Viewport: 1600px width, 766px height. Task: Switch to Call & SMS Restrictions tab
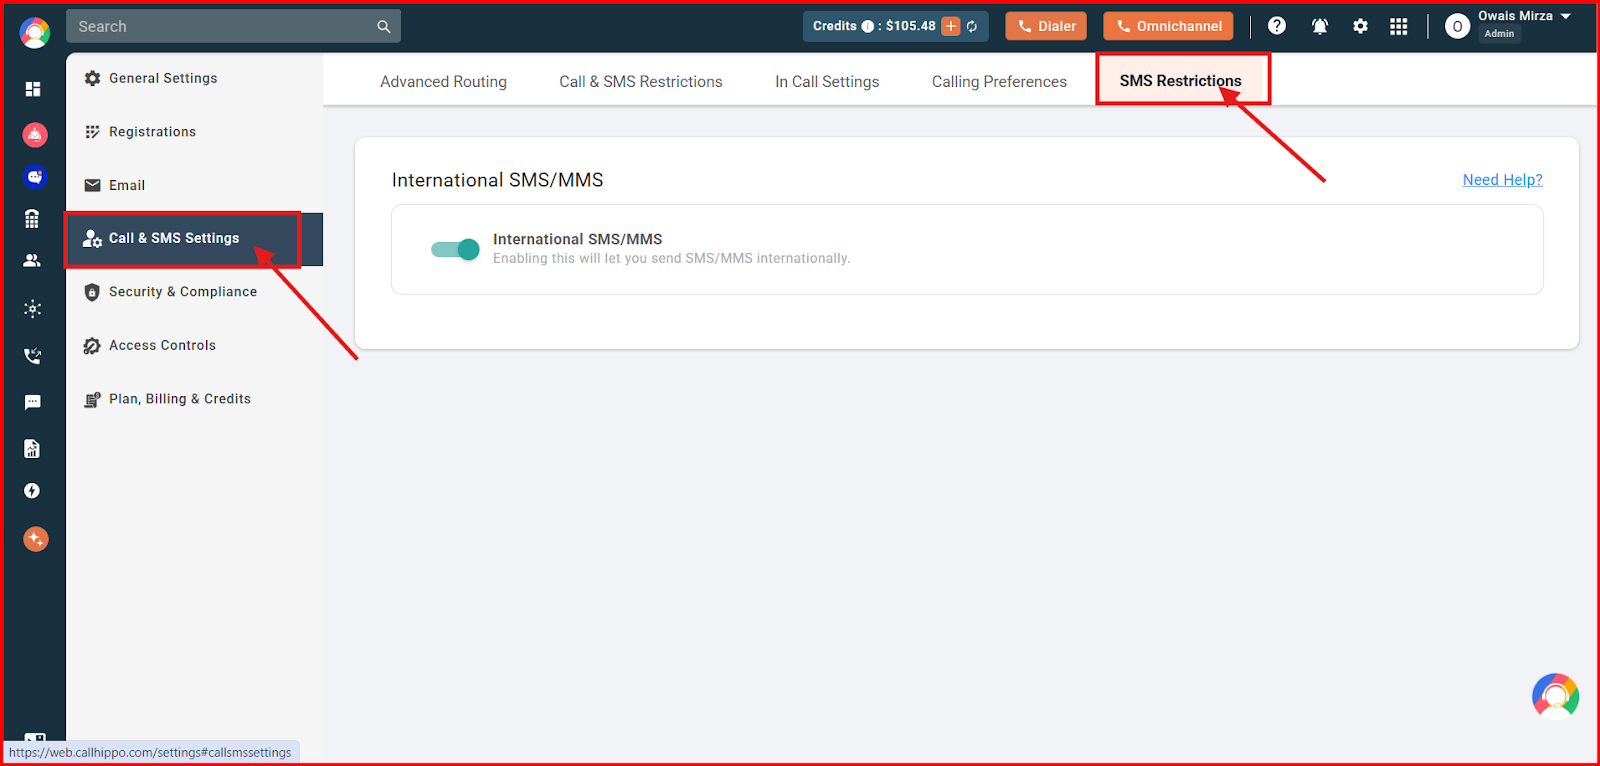point(641,81)
